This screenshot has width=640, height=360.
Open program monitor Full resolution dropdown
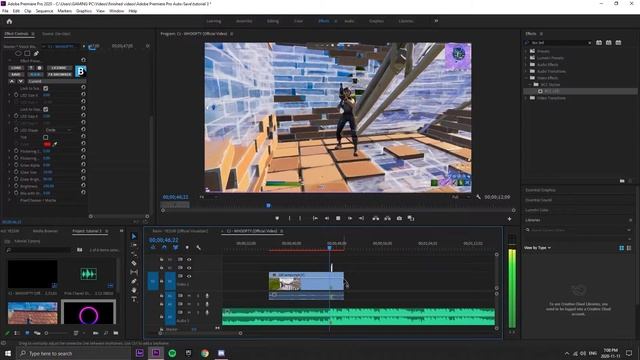(x=460, y=197)
